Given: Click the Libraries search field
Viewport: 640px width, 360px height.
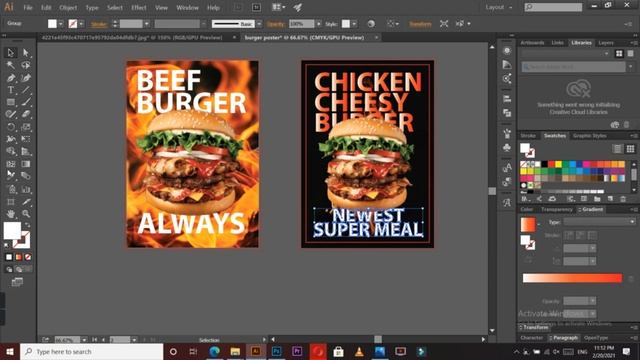Looking at the screenshot, I should (573, 67).
